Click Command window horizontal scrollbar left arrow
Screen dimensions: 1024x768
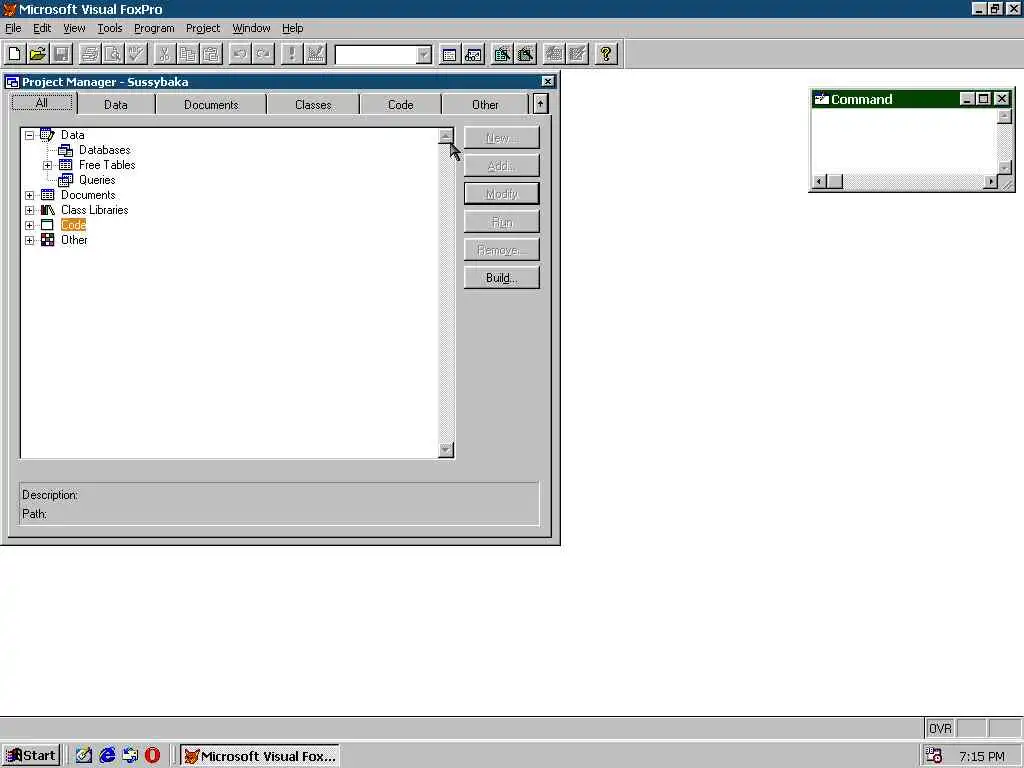[819, 182]
